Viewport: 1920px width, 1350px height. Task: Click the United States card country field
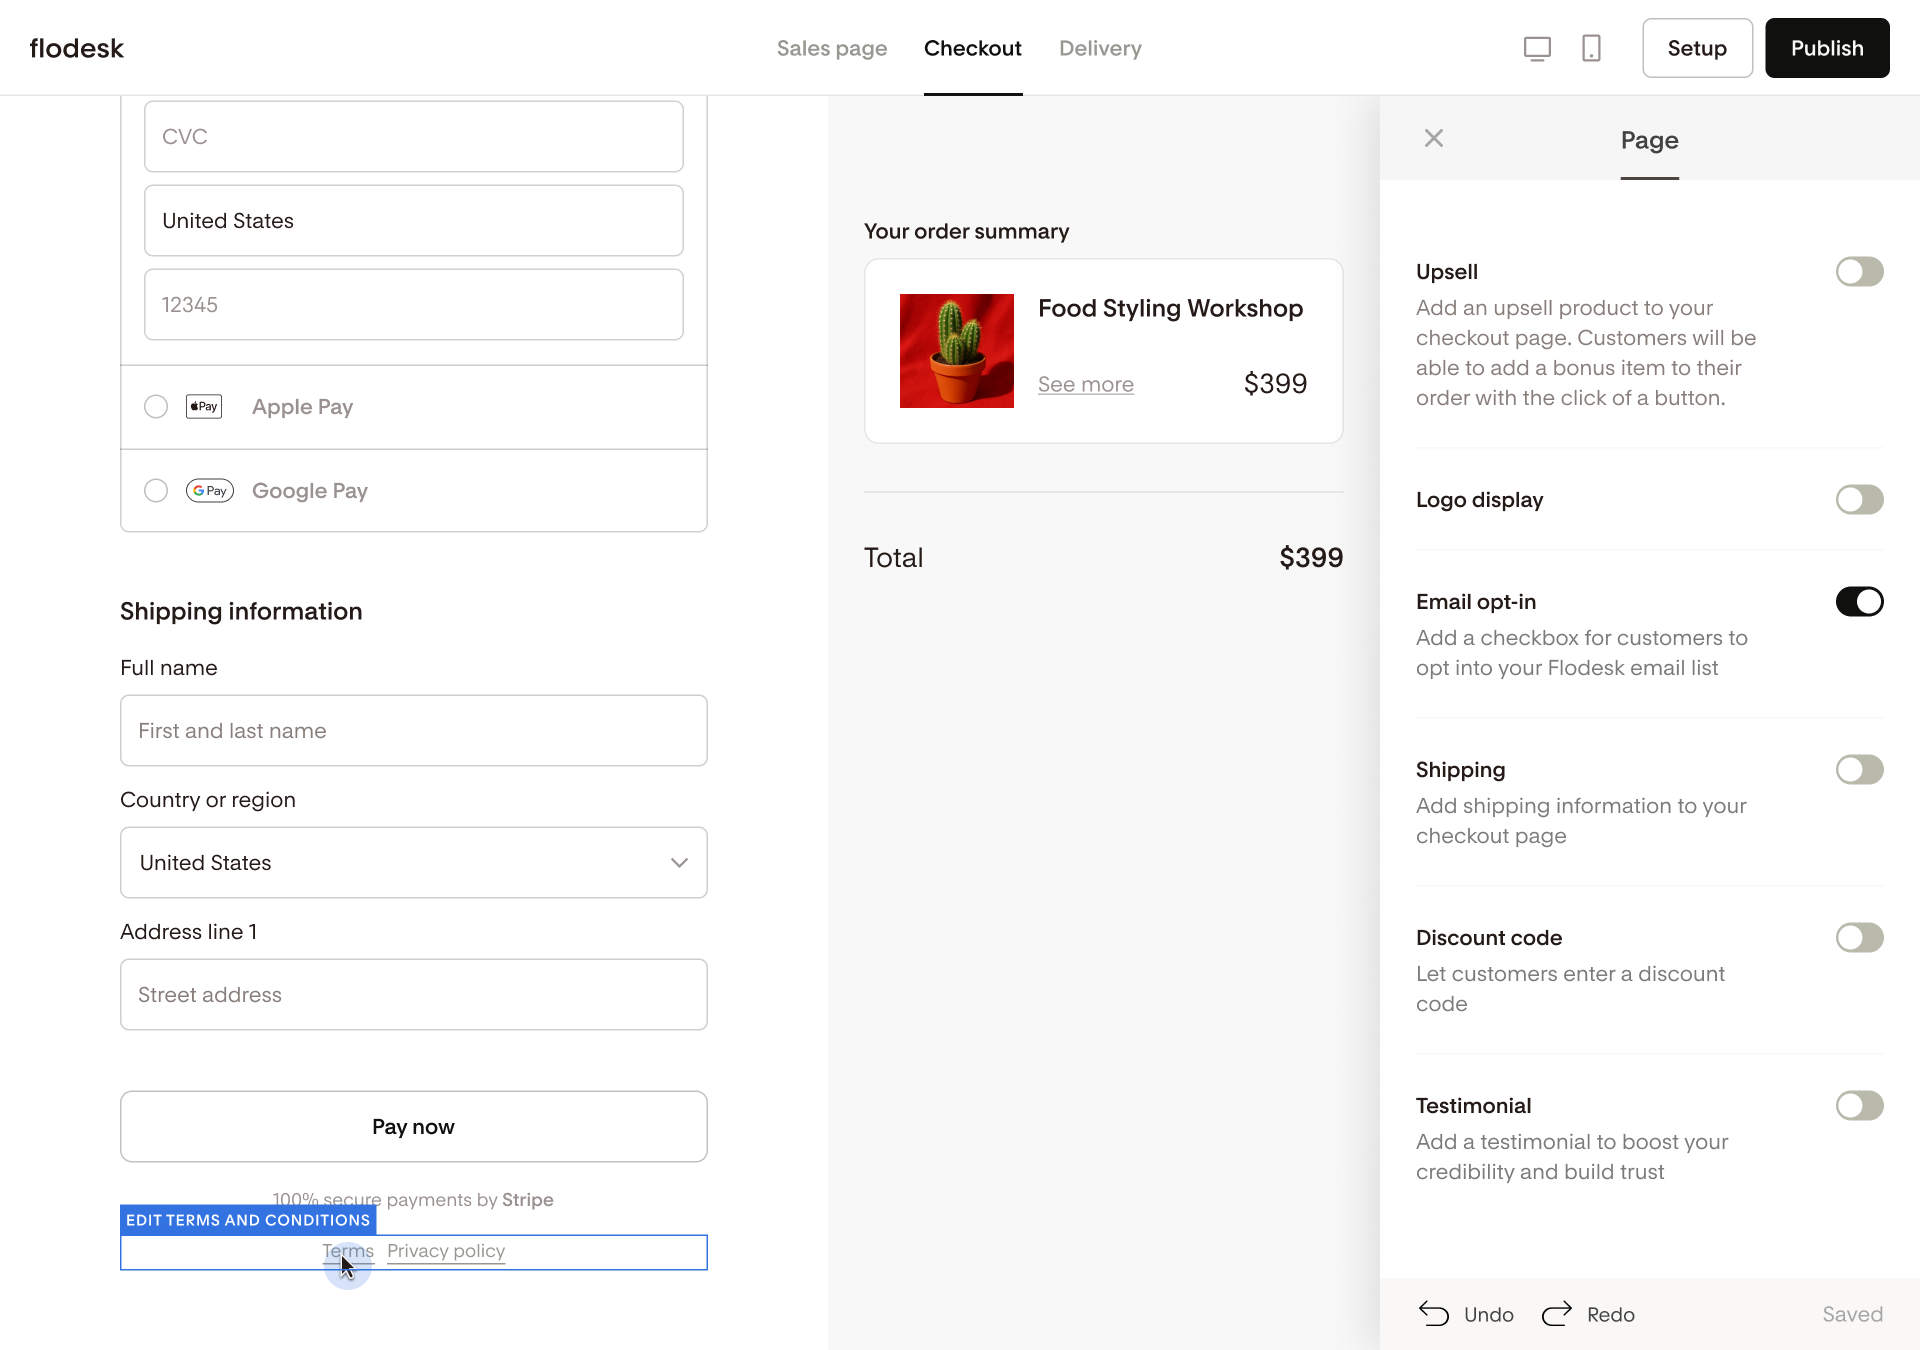pyautogui.click(x=413, y=220)
